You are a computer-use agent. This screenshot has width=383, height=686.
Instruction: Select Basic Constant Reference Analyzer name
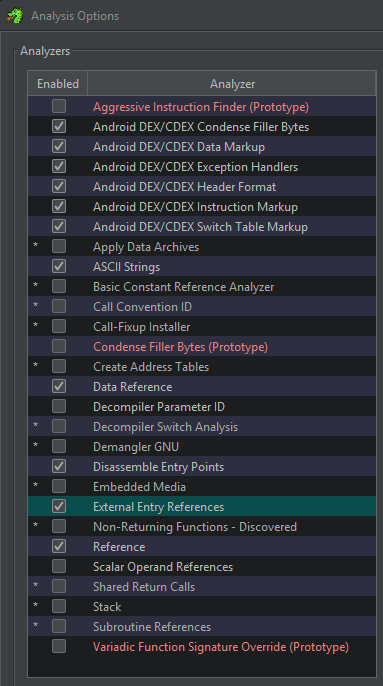tap(183, 287)
